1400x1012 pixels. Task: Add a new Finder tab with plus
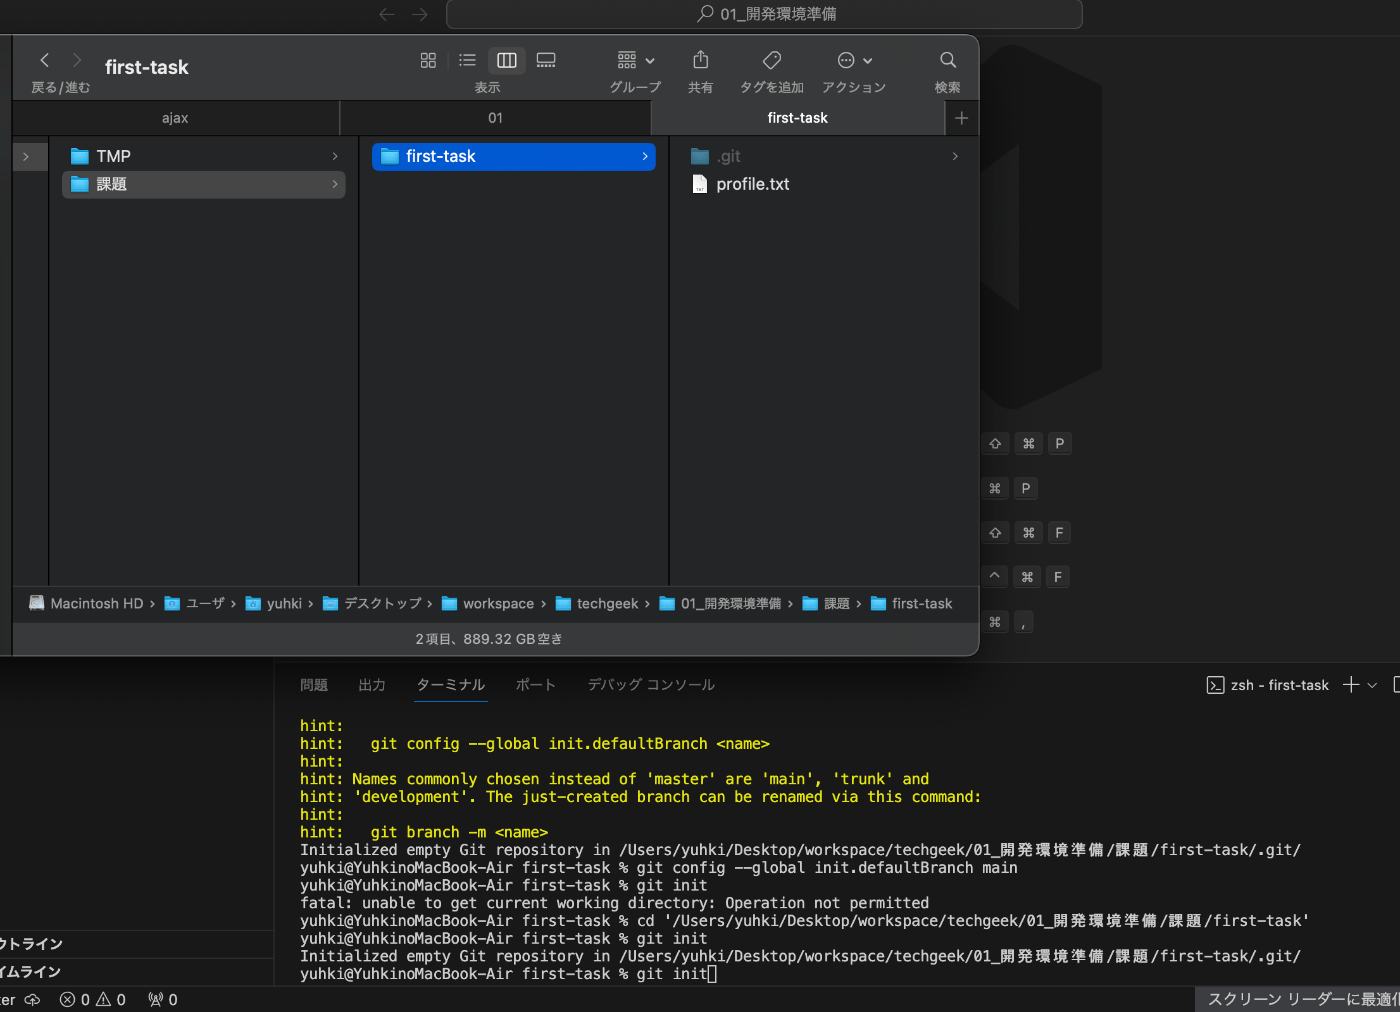coord(962,118)
